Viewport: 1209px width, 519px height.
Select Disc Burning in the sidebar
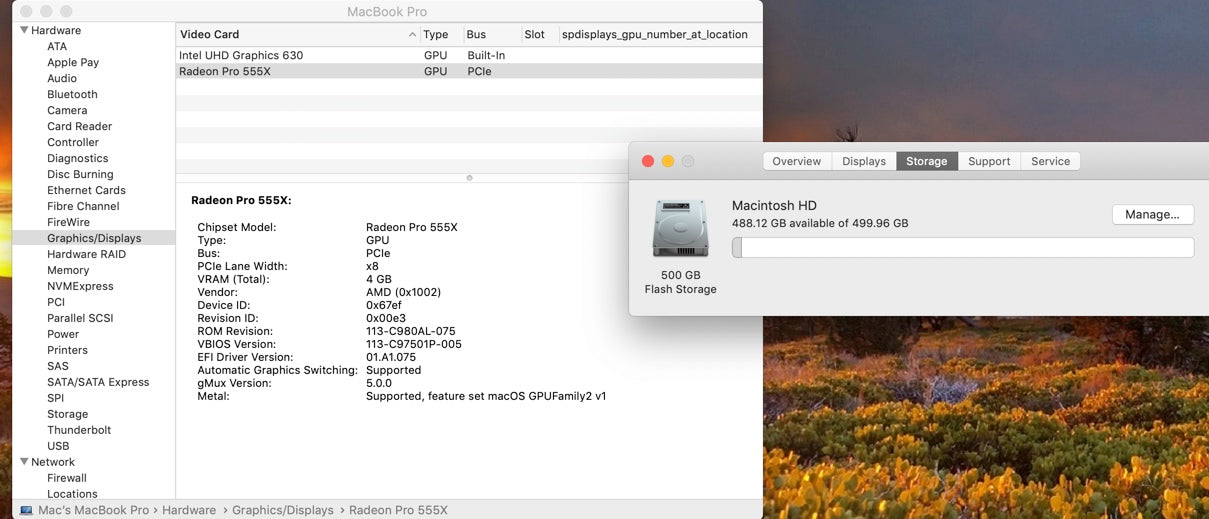(x=80, y=174)
